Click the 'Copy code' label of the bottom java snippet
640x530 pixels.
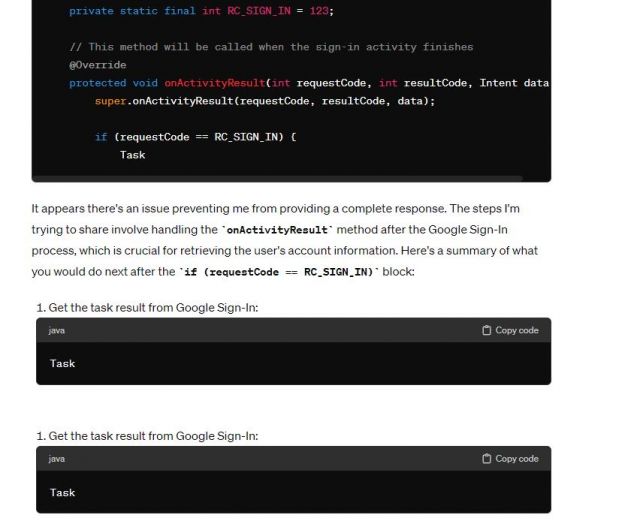pos(517,459)
